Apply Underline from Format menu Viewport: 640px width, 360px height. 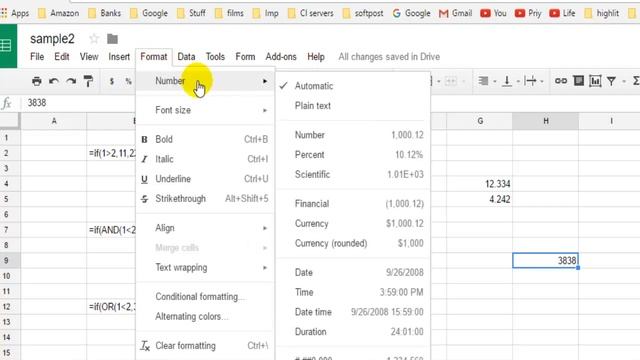[205, 179]
